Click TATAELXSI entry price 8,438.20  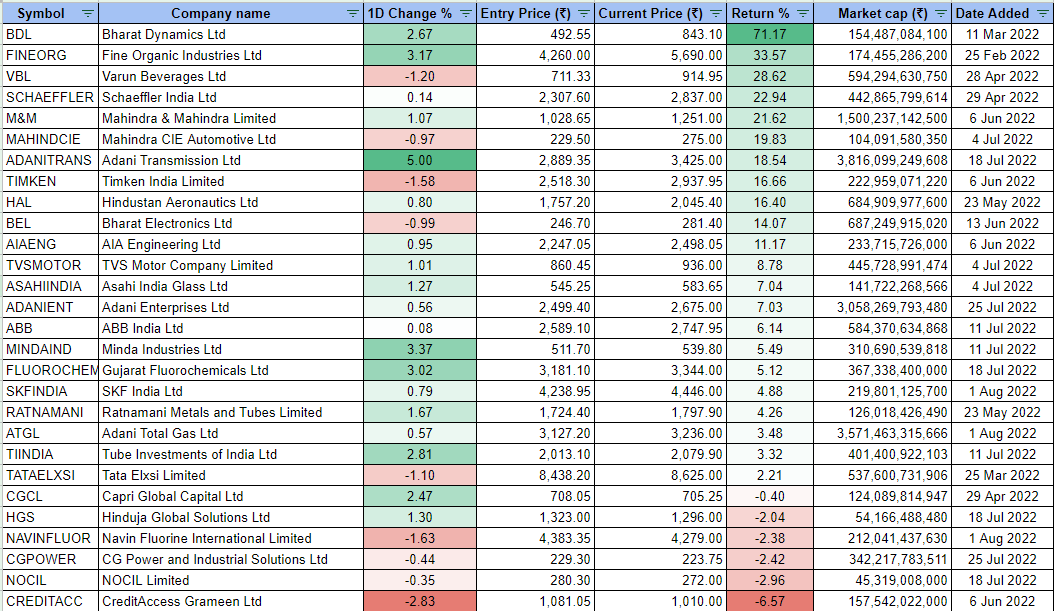click(535, 475)
